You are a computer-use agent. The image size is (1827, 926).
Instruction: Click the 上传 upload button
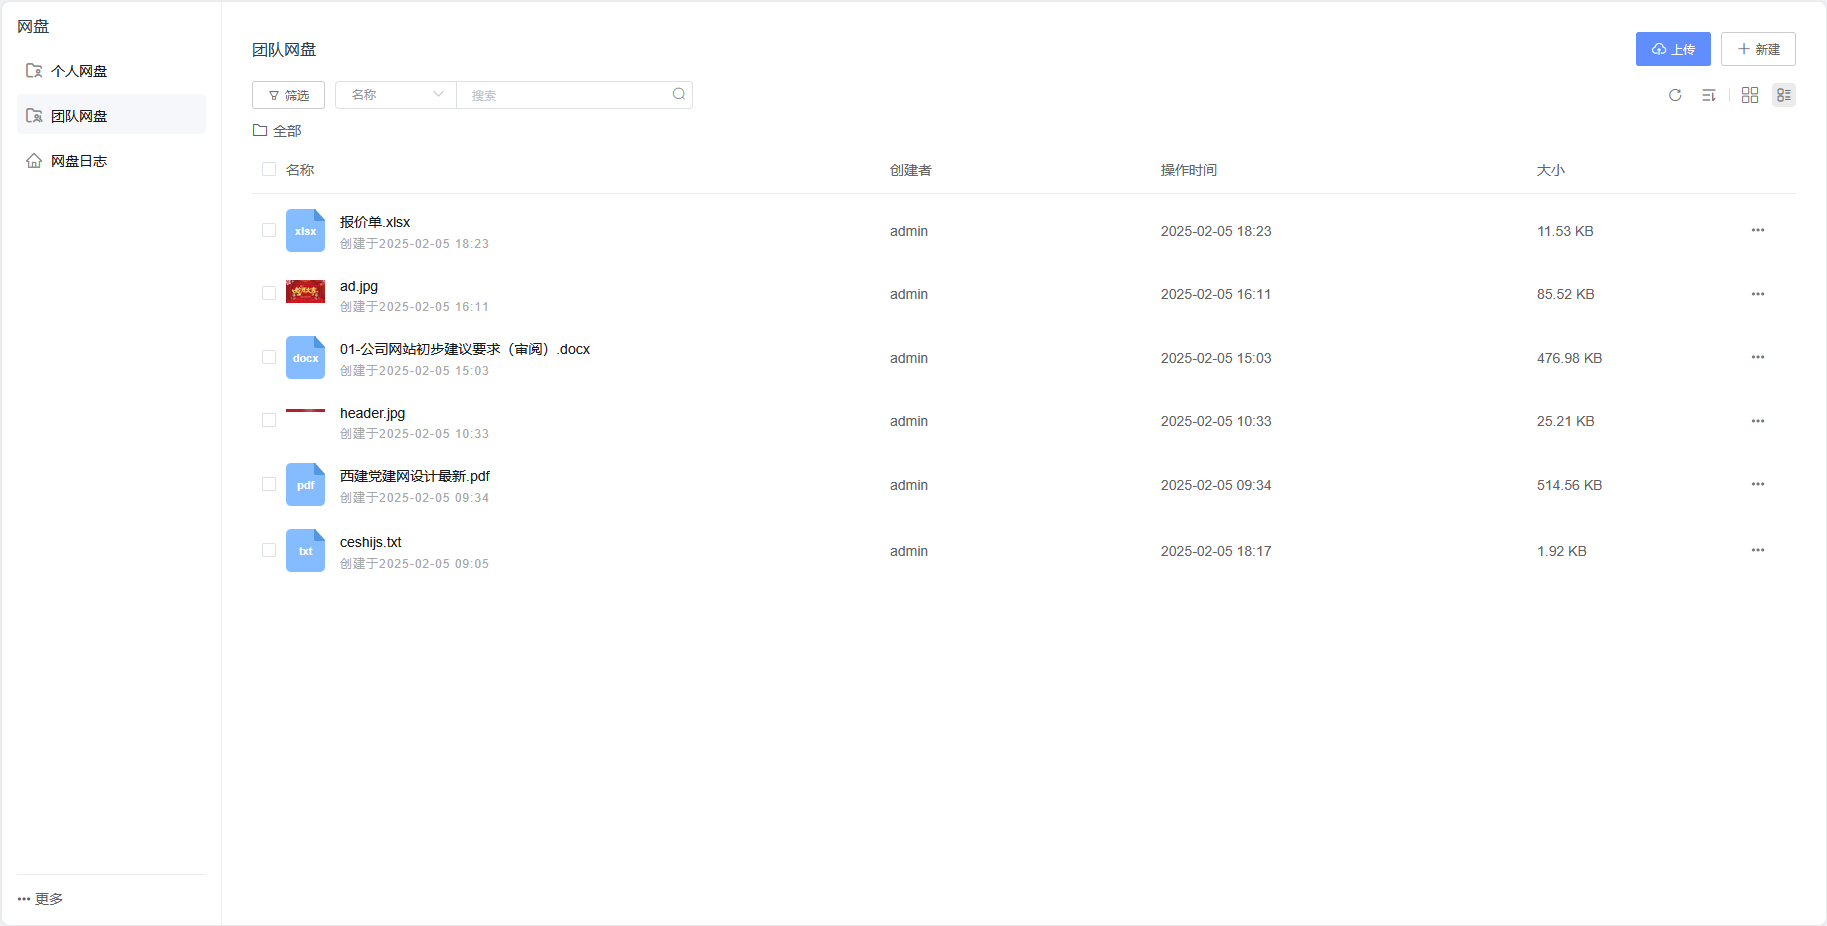[1673, 49]
